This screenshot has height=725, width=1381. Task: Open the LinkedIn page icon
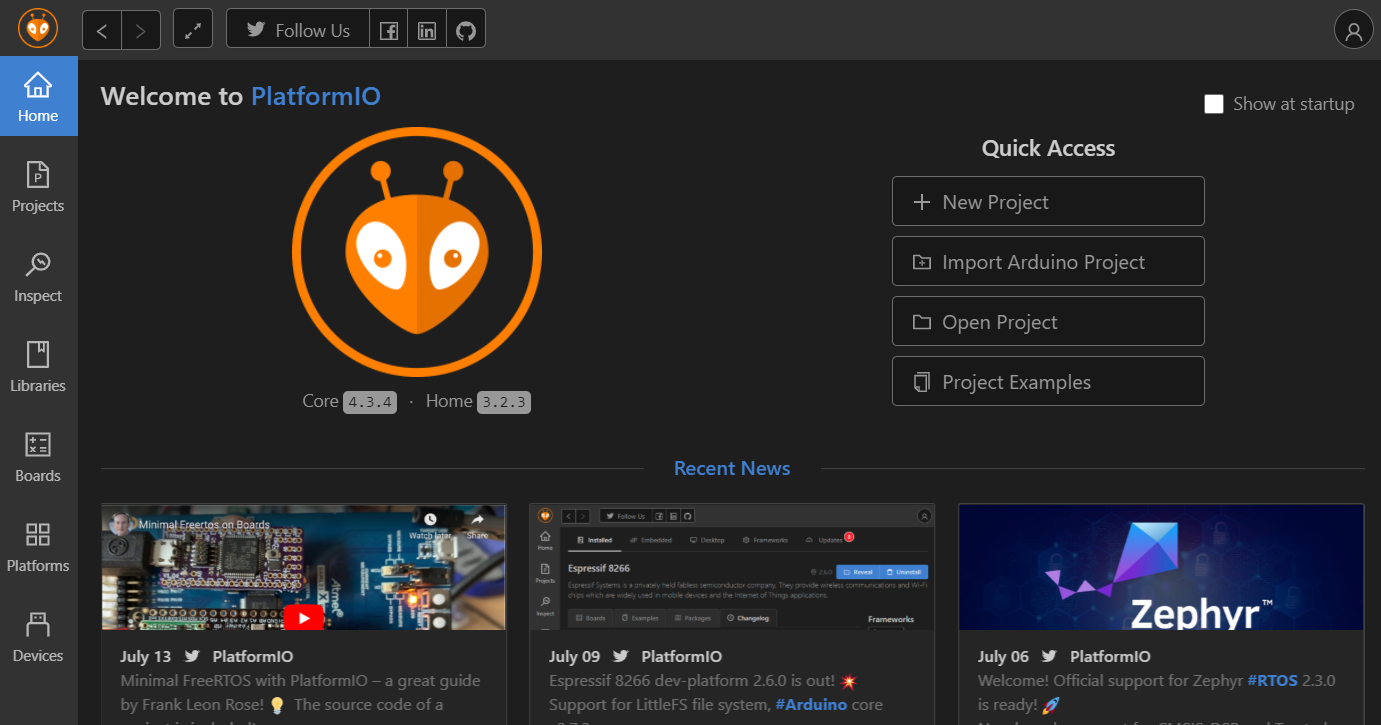(x=427, y=30)
